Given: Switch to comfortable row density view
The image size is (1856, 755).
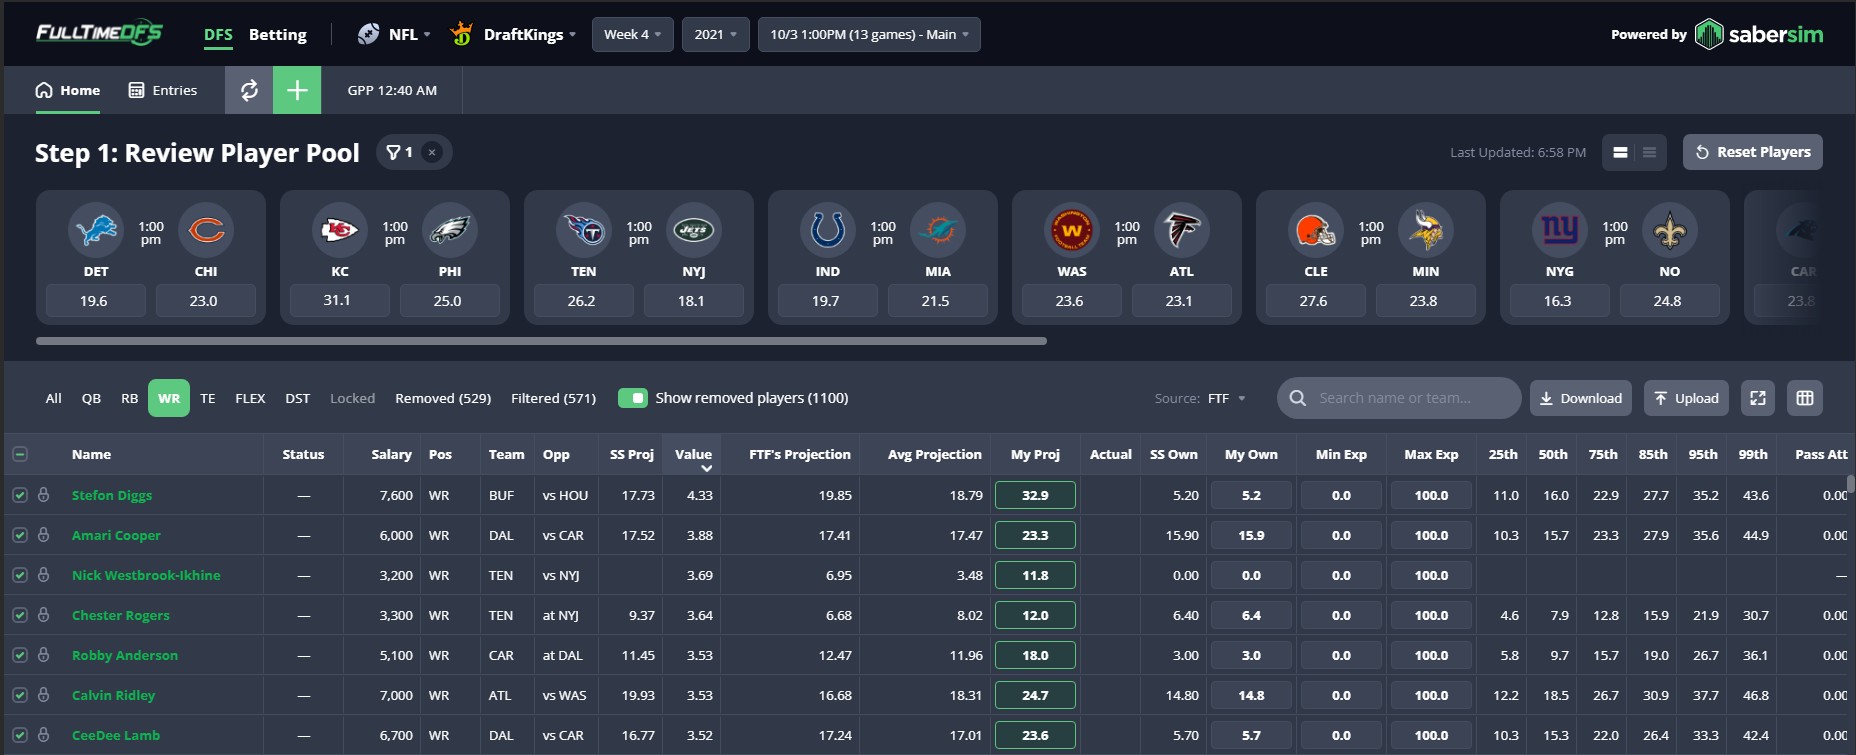Looking at the screenshot, I should pos(1620,152).
